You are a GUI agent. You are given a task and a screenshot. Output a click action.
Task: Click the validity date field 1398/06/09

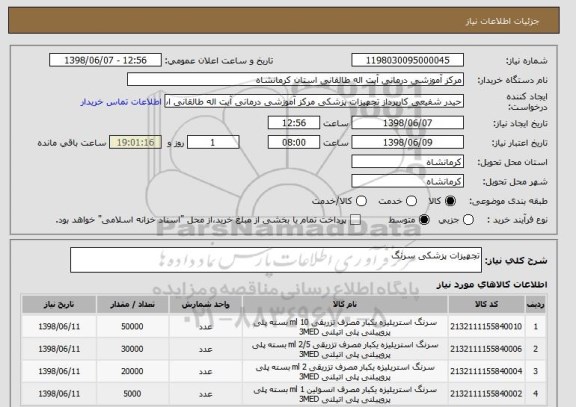point(407,142)
